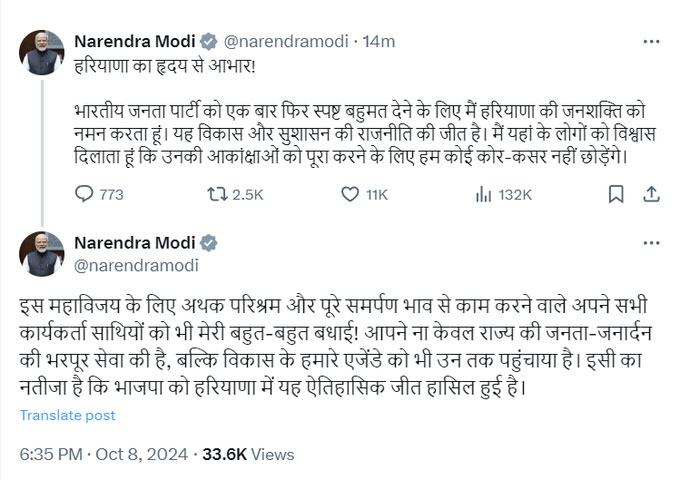This screenshot has height=480, width=680.
Task: Bookmark the first tweet
Action: pyautogui.click(x=617, y=194)
